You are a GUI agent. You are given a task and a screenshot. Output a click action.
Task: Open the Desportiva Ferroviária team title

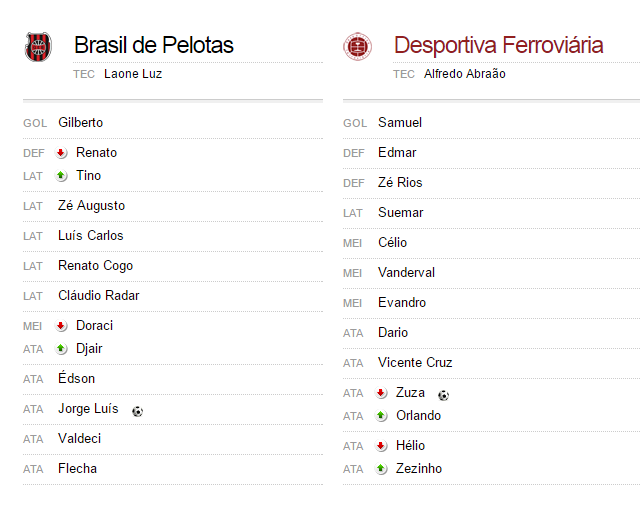coord(498,45)
